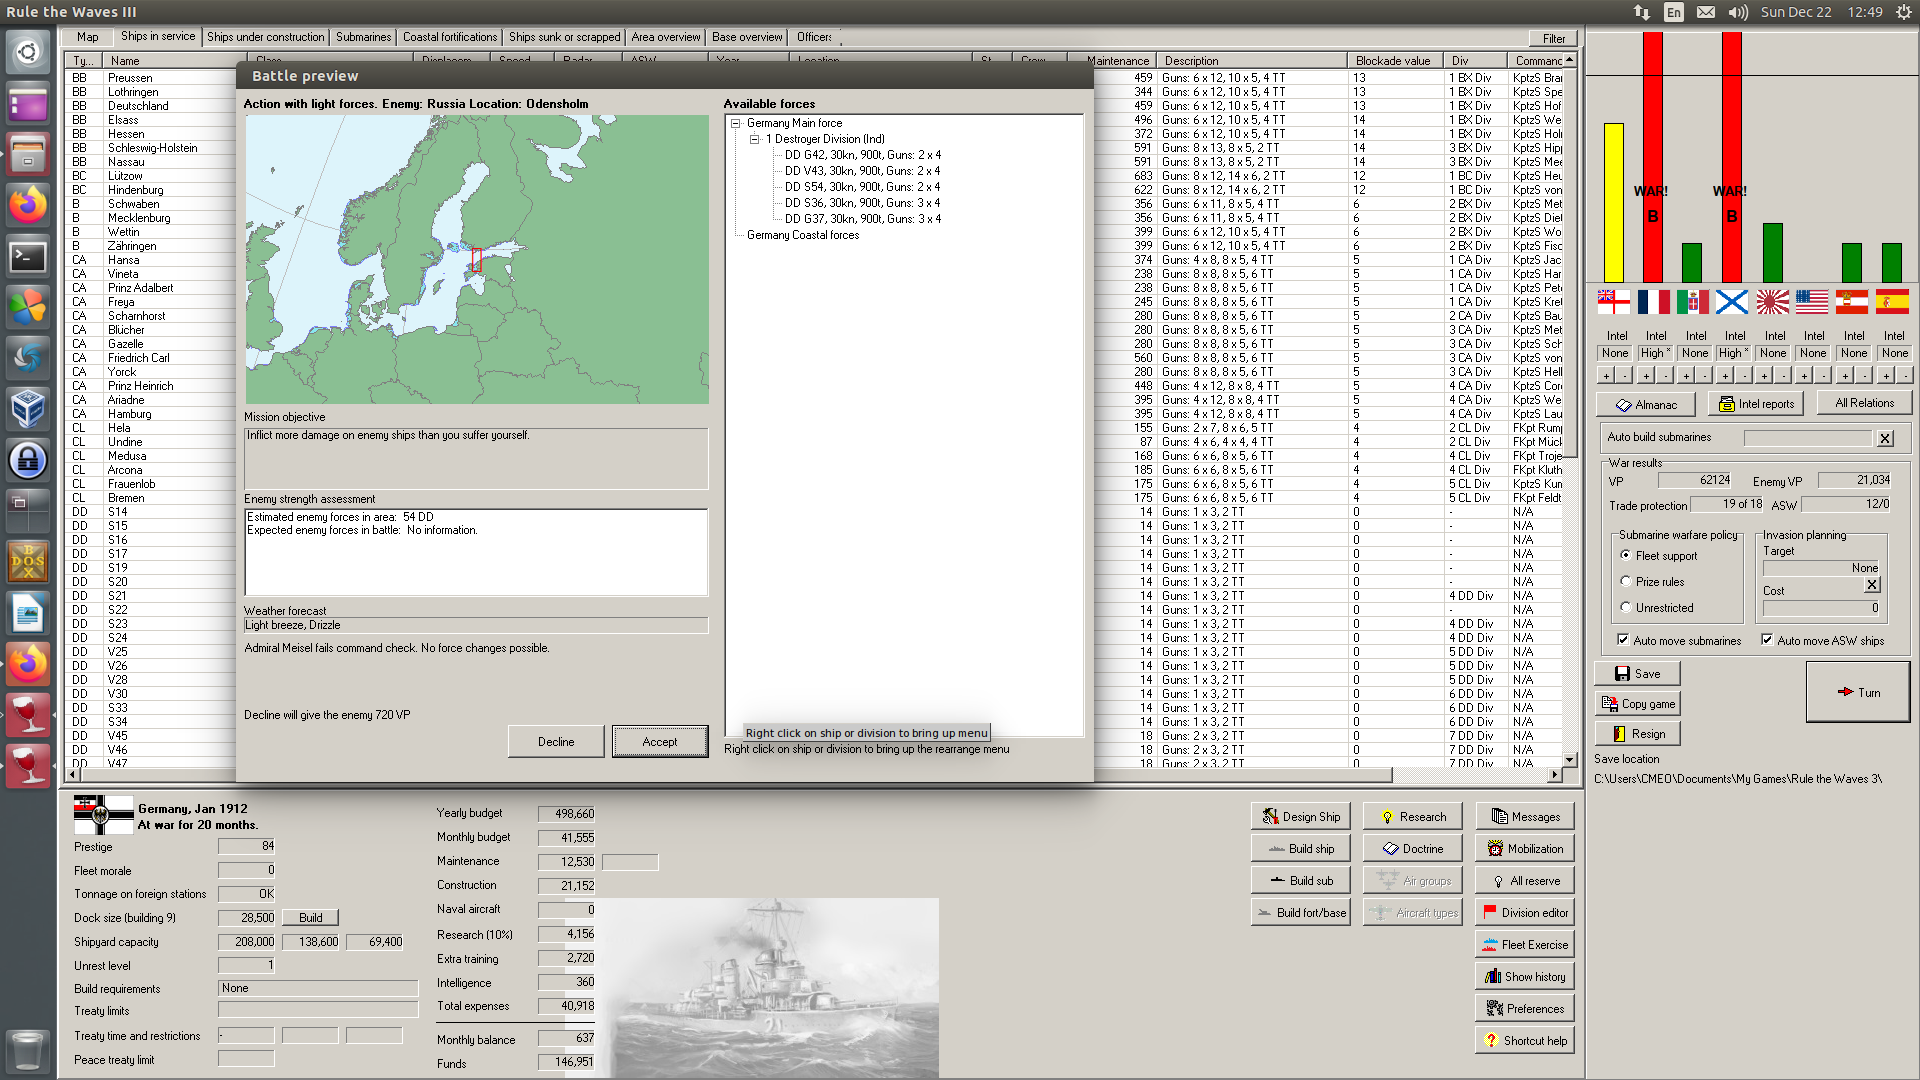Decrease intel on Spain
The height and width of the screenshot is (1080, 1920).
pos(1903,376)
